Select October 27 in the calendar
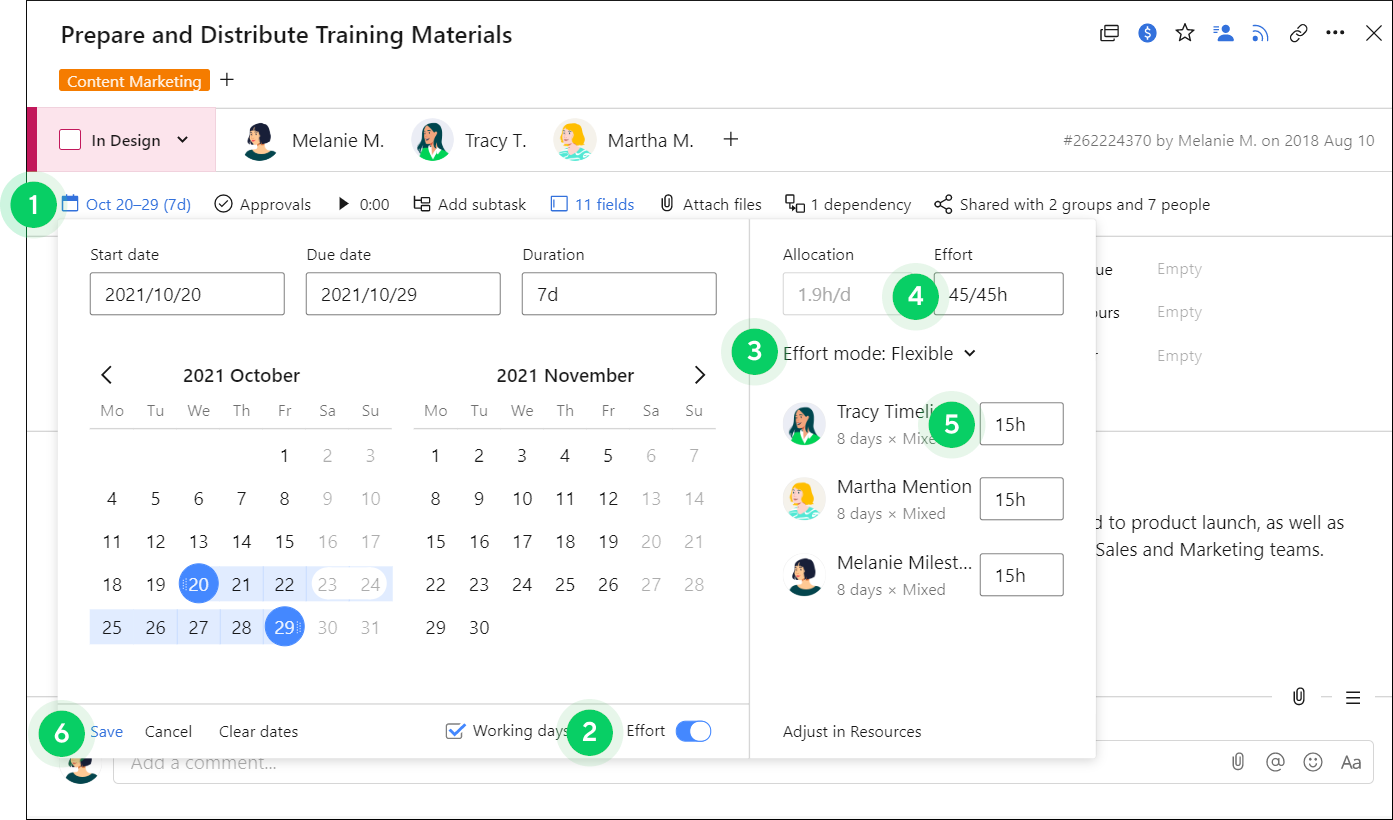This screenshot has width=1393, height=820. 198,627
